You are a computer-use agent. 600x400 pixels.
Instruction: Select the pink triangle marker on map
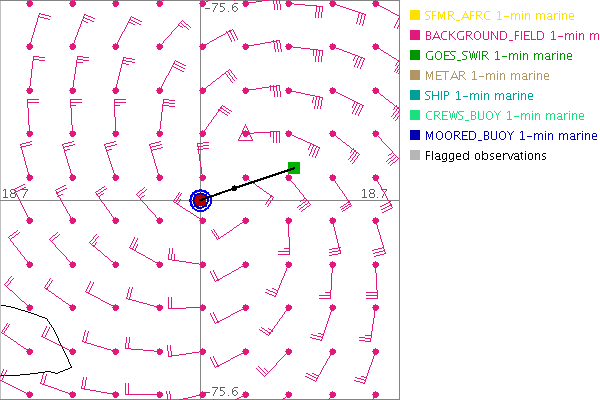245,130
